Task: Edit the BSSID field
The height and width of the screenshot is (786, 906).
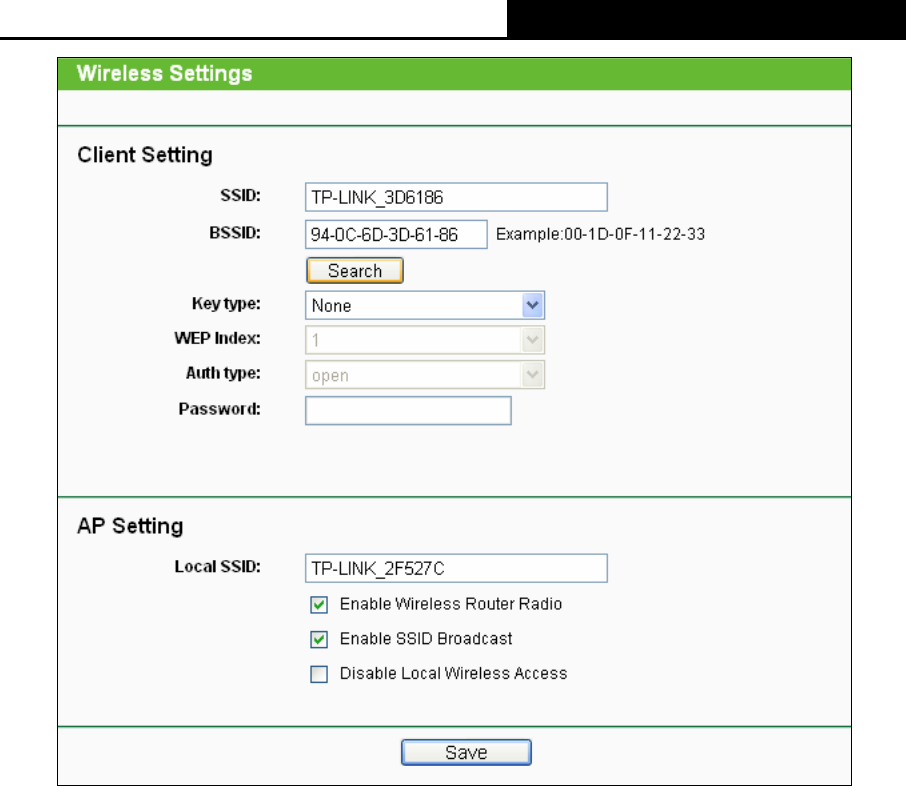Action: 396,234
